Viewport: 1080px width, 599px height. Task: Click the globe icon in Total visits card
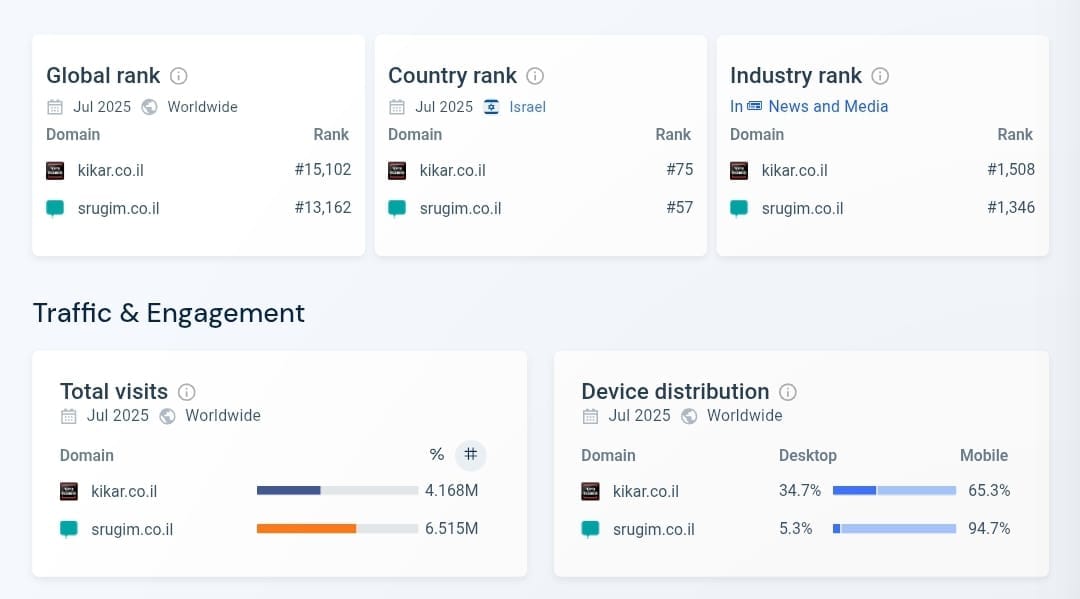click(167, 416)
